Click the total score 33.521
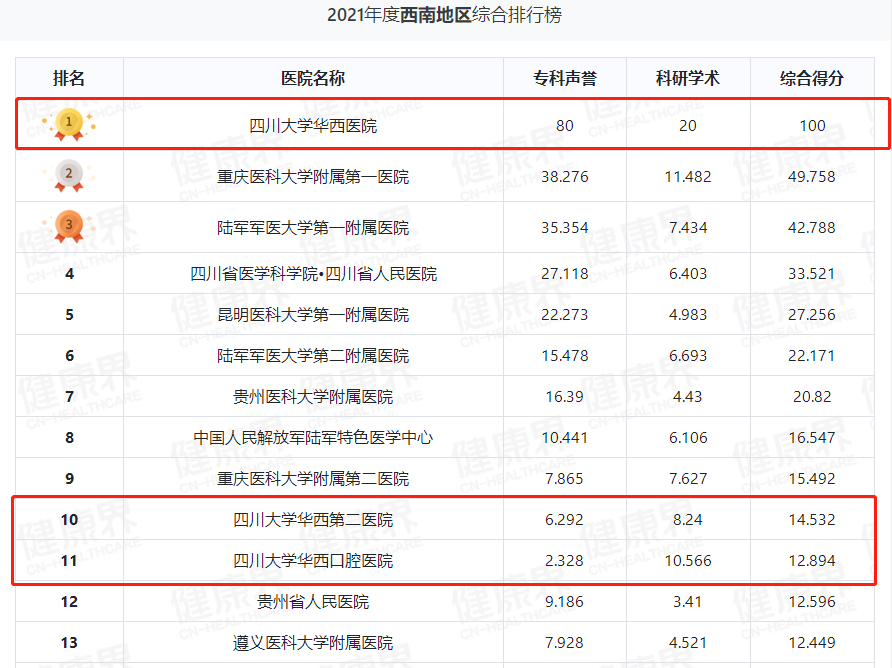Viewport: 892px width, 668px height. [x=812, y=274]
